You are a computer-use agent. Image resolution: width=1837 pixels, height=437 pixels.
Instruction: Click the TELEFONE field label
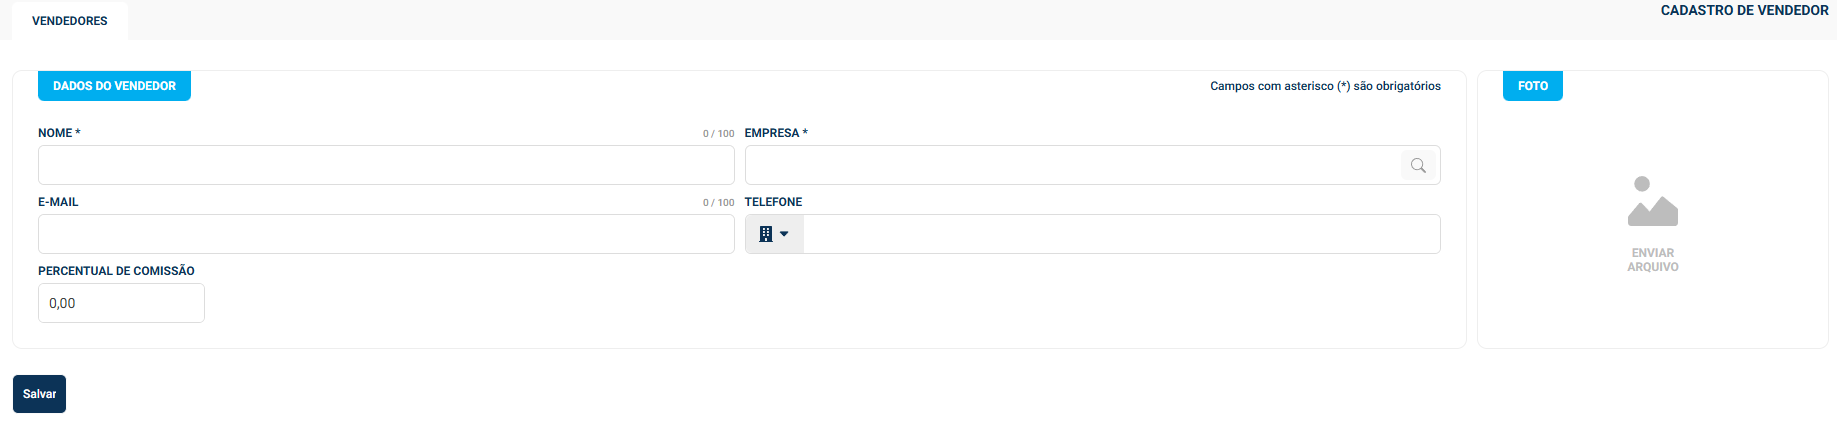[x=773, y=202]
